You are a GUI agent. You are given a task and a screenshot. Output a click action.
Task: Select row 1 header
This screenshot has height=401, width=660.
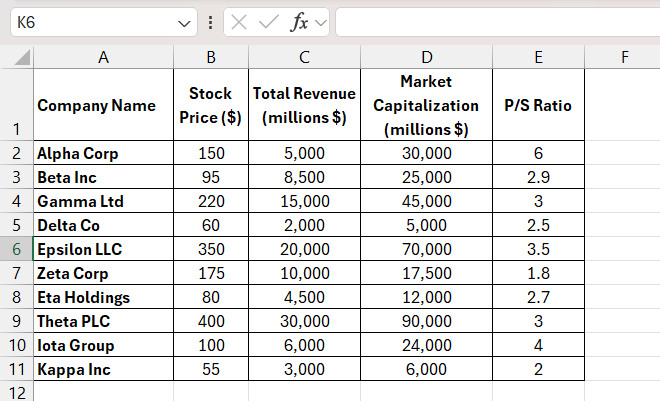pyautogui.click(x=16, y=104)
